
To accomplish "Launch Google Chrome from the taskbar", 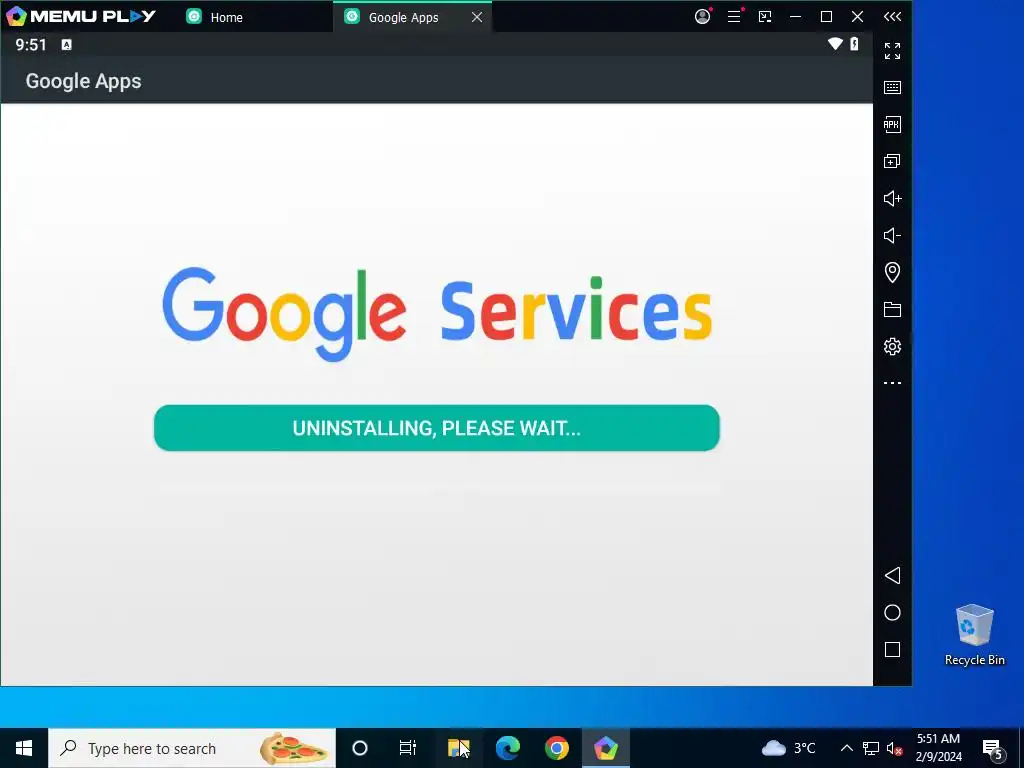I will [x=556, y=748].
